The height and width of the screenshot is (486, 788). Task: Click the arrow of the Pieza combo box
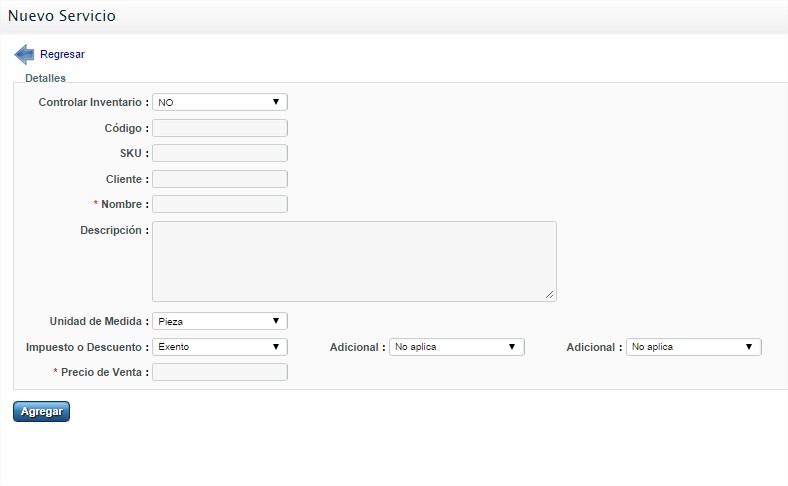276,321
